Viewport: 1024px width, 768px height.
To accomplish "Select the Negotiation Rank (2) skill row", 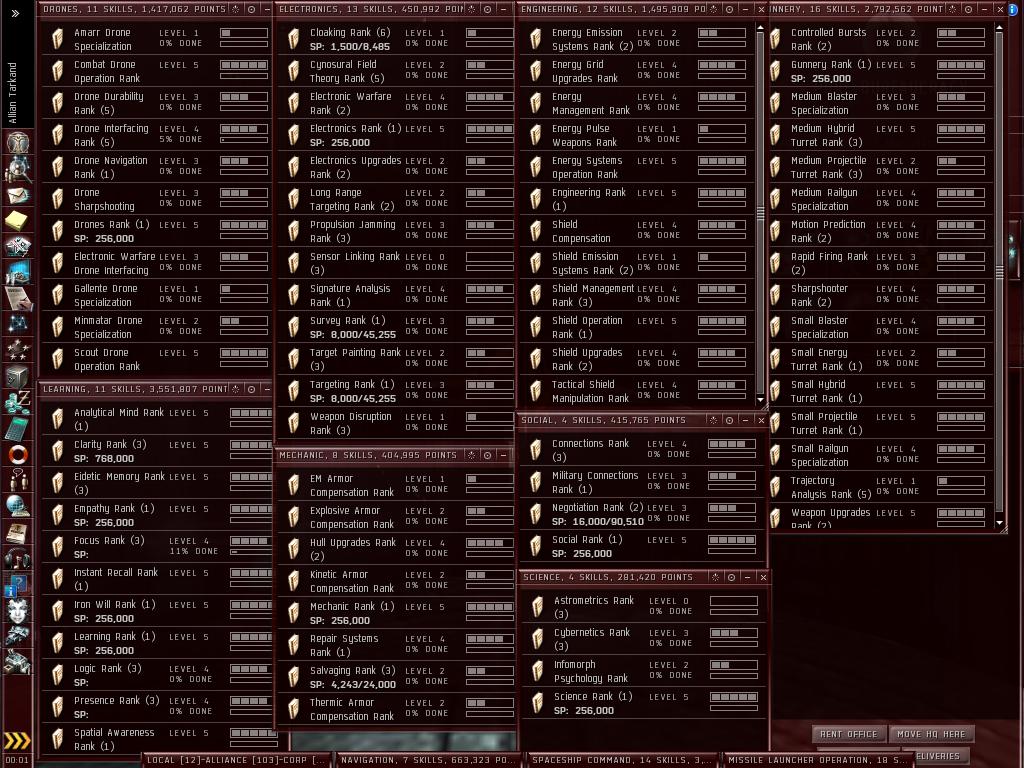I will coord(643,514).
